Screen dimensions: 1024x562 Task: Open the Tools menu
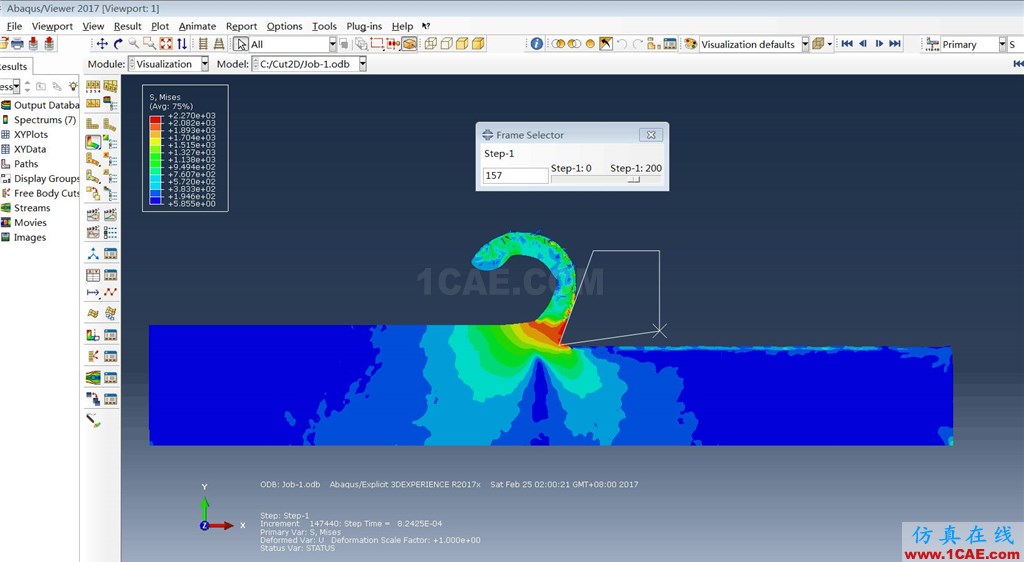point(324,26)
